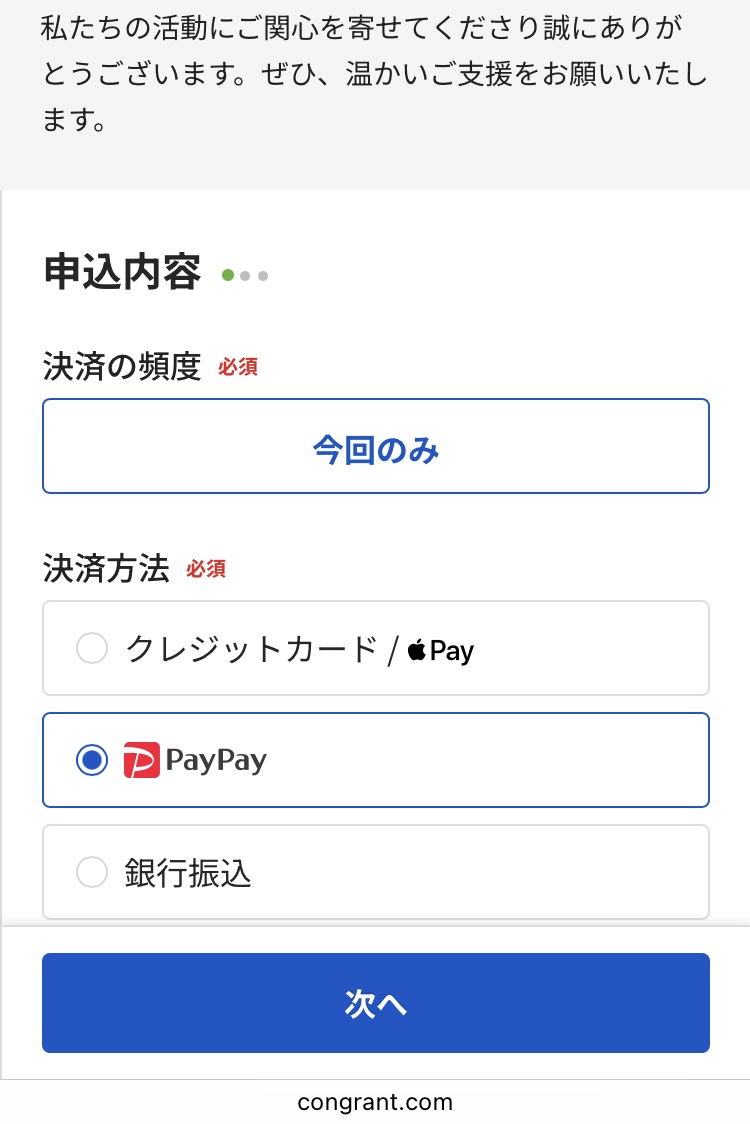
Task: Tap the congrant.com address bar
Action: click(x=375, y=1102)
